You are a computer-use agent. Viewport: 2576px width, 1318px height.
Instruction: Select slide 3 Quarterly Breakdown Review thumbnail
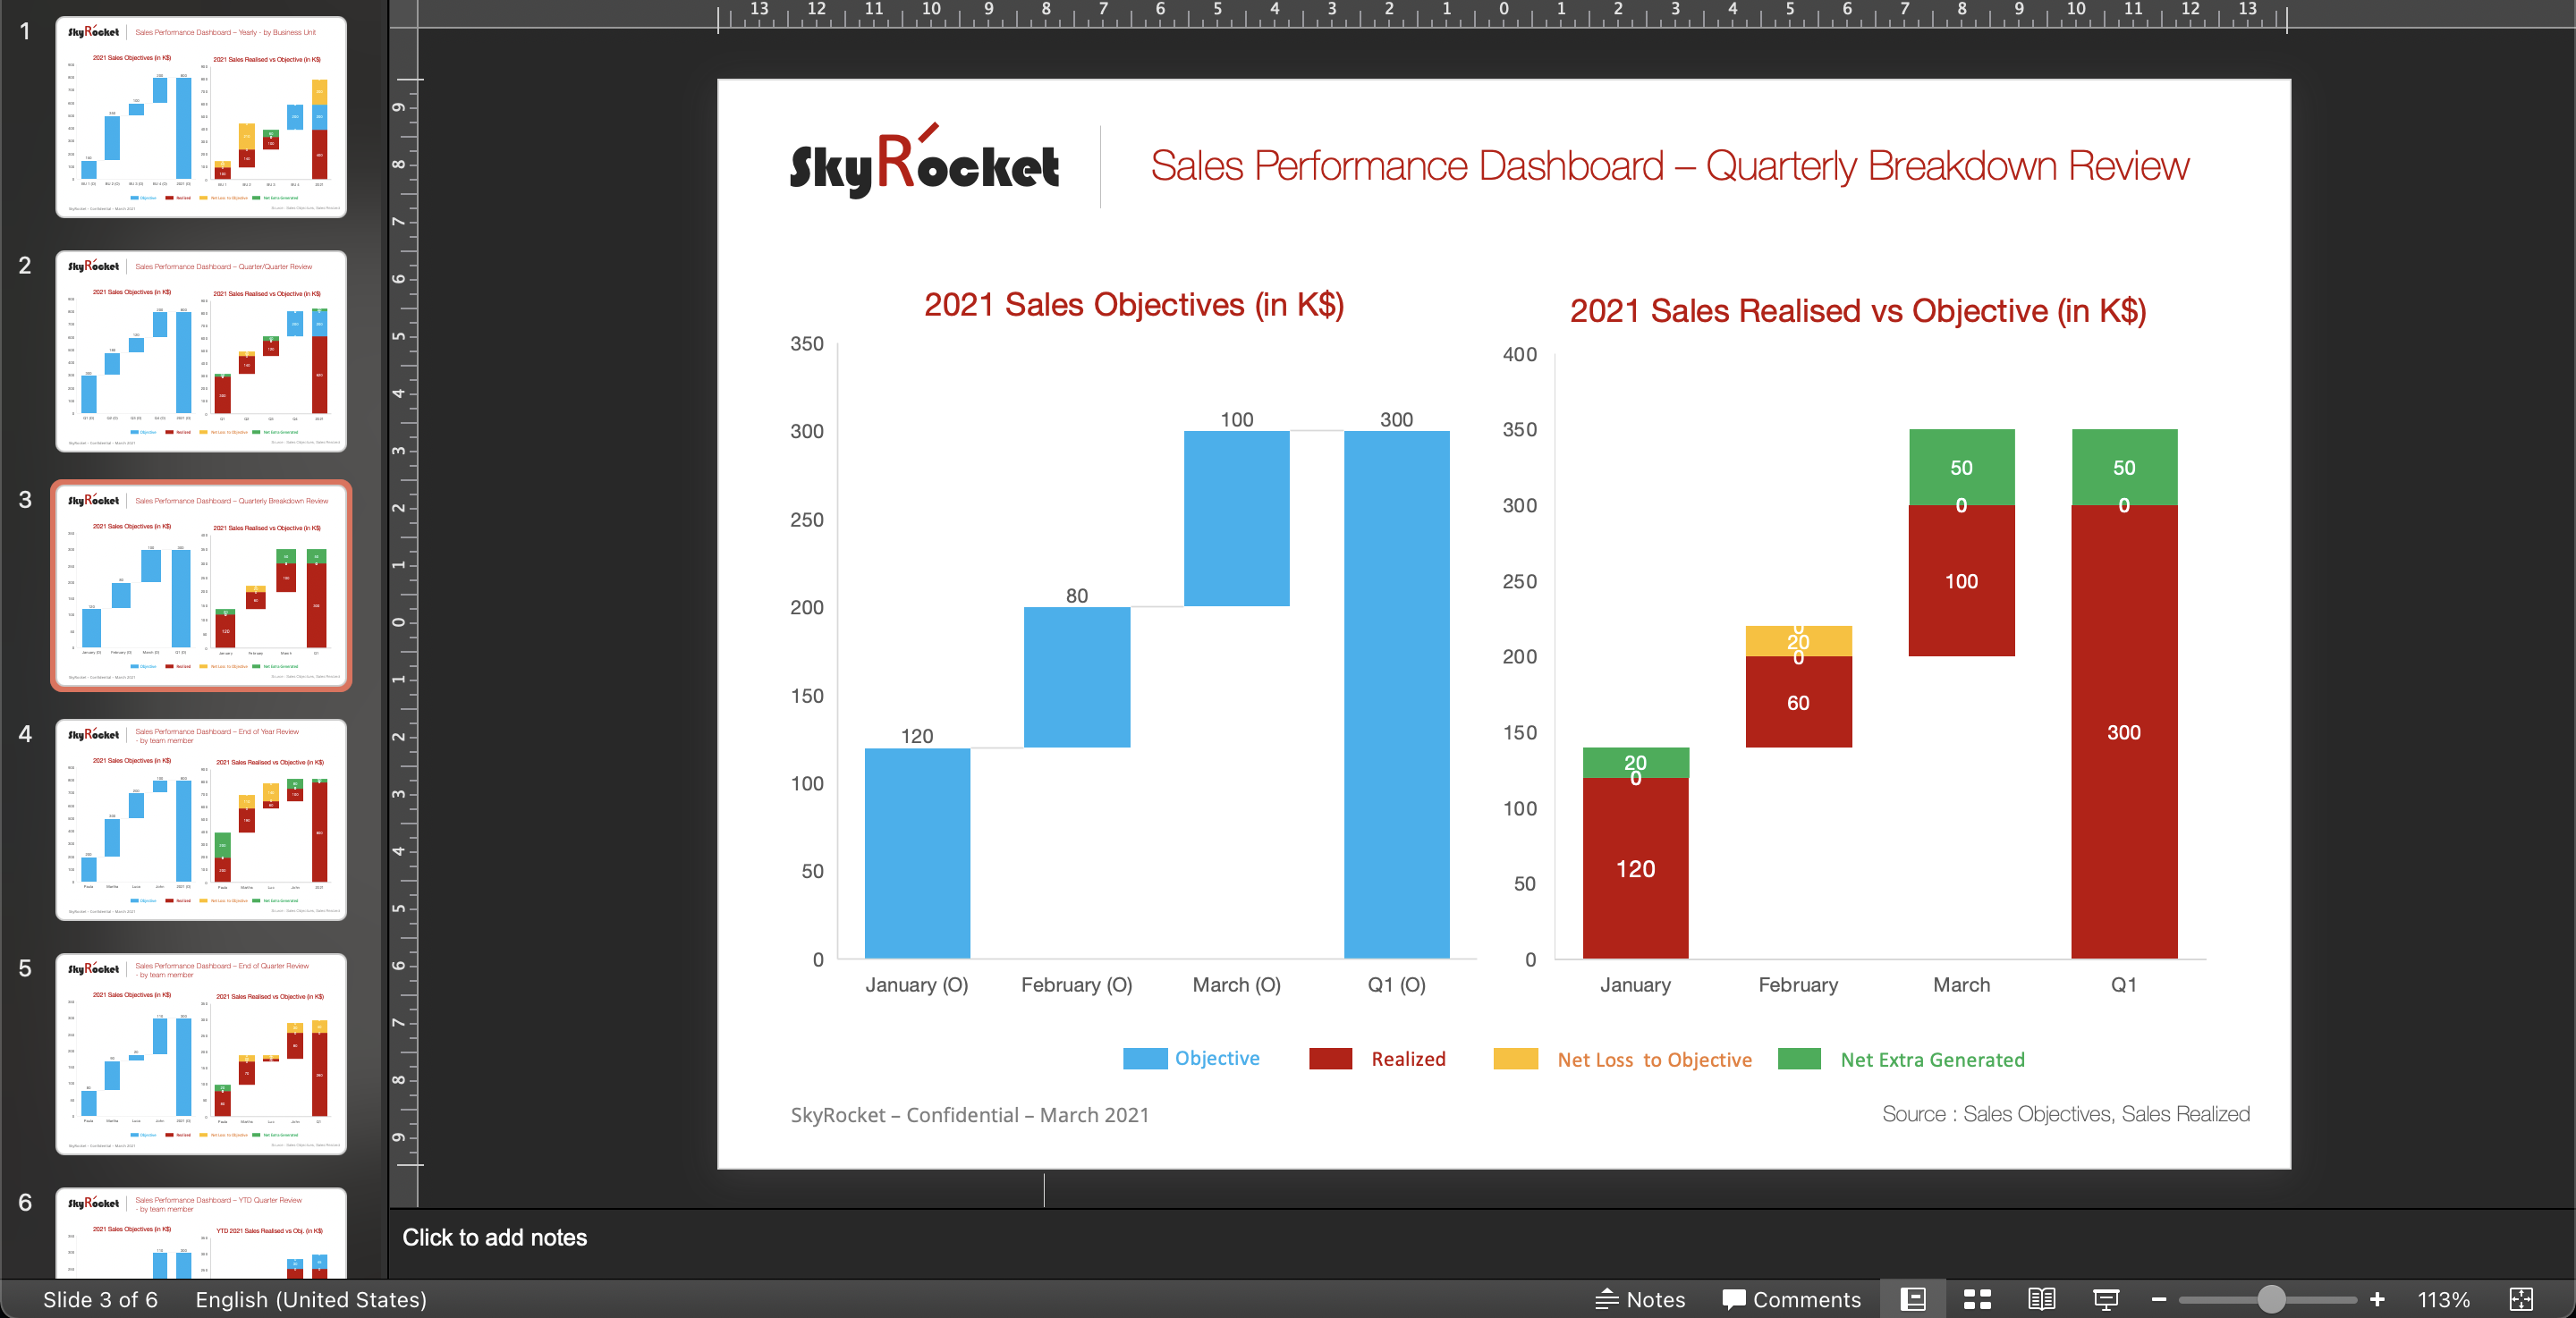(201, 585)
